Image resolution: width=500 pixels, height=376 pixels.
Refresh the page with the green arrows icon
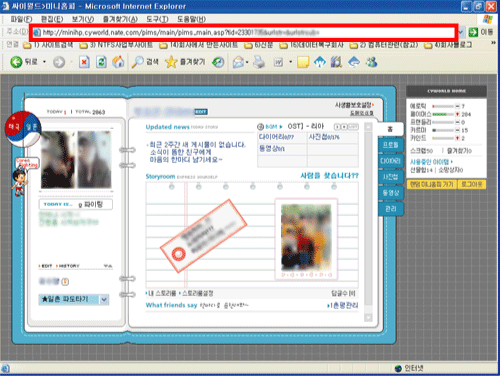[x=101, y=62]
